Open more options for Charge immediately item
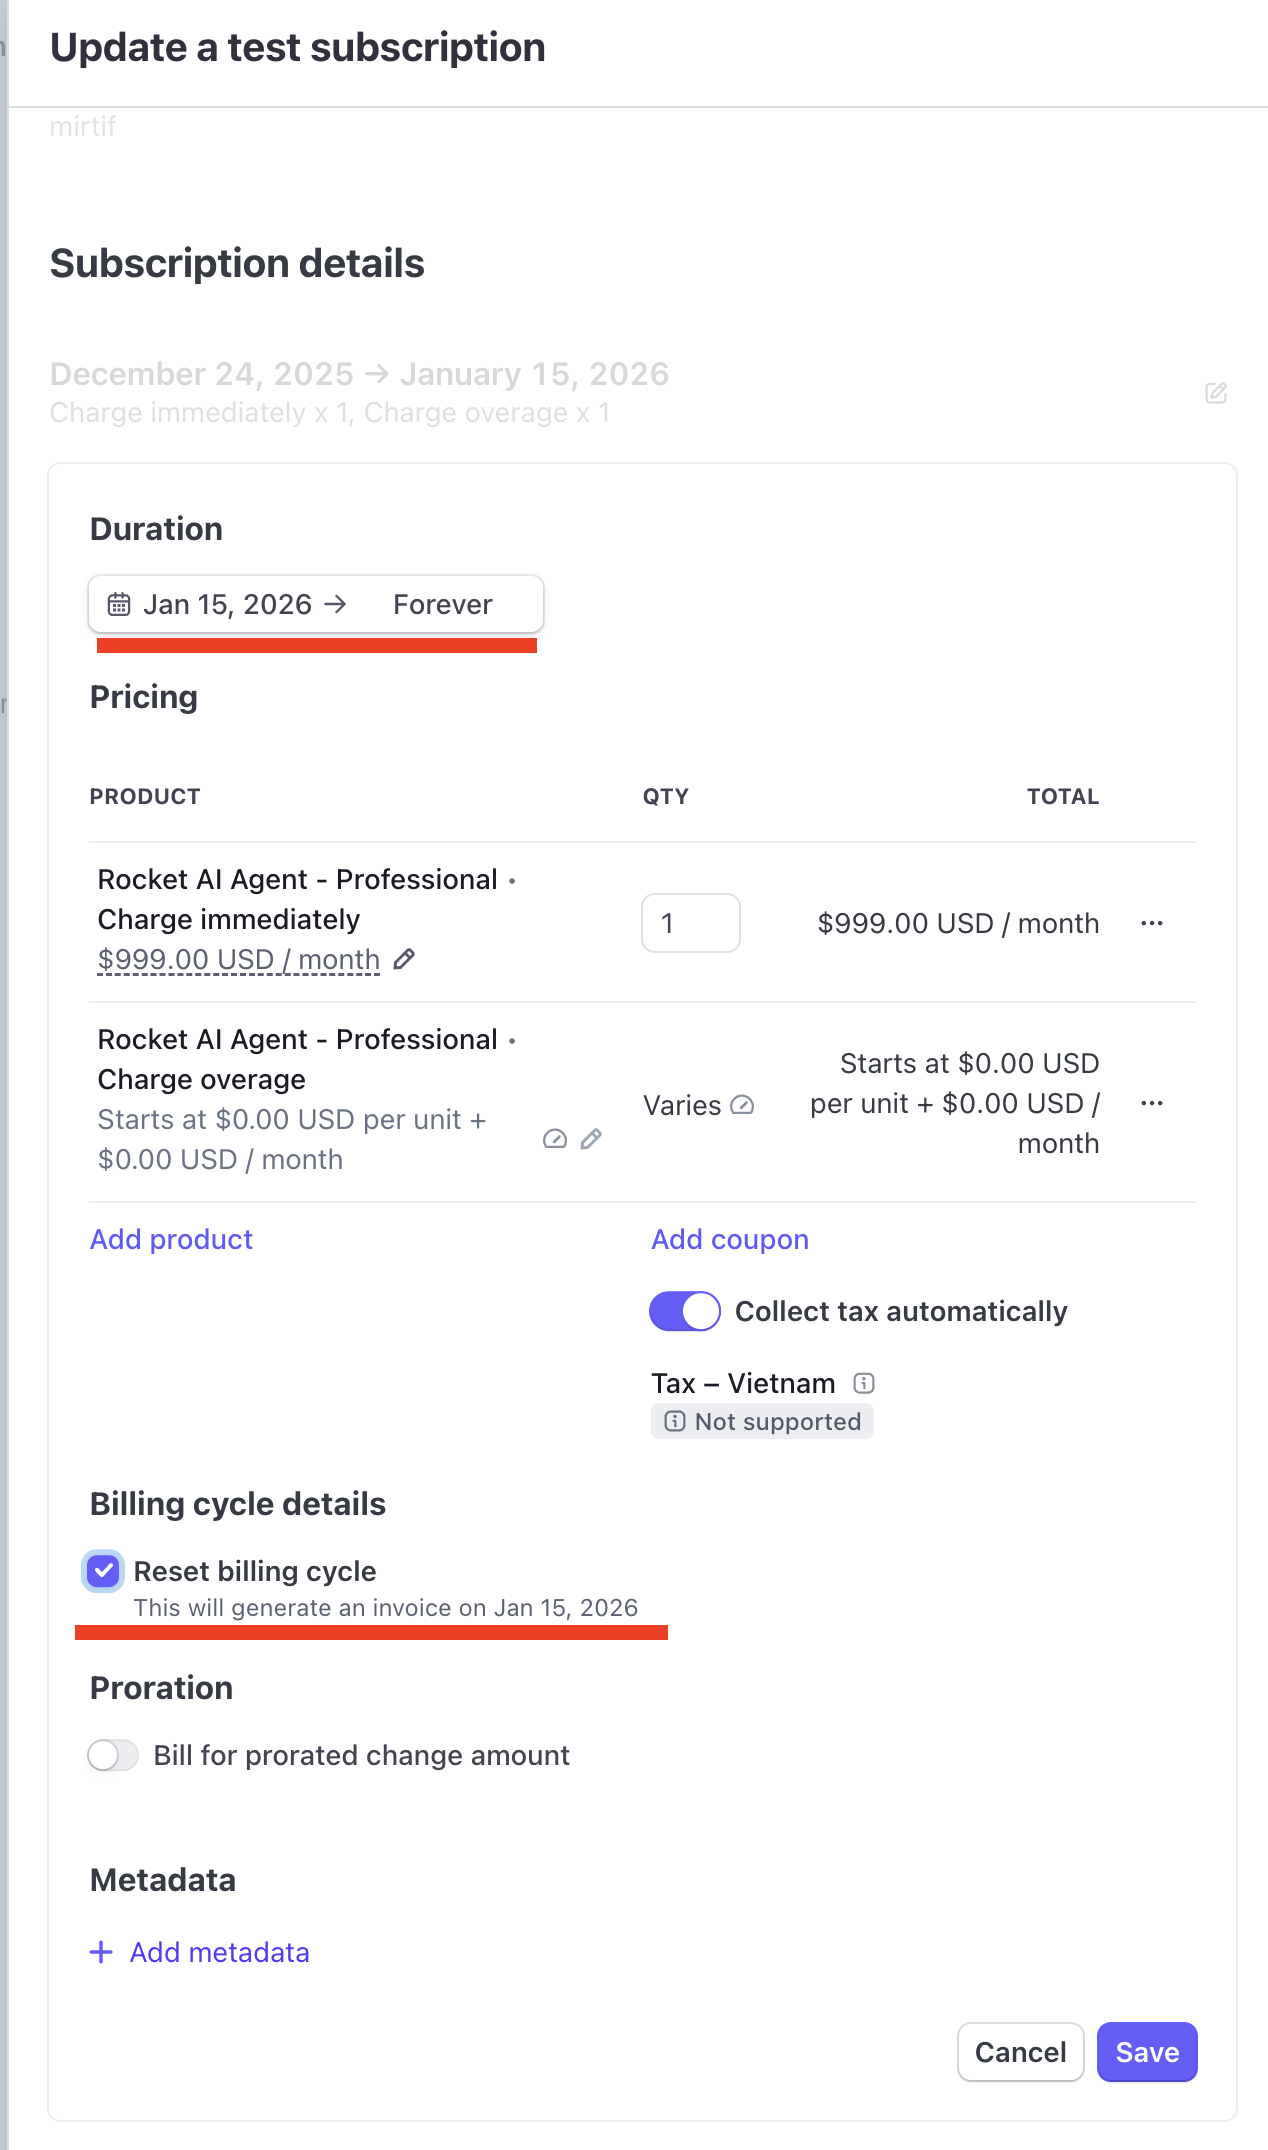 coord(1152,923)
